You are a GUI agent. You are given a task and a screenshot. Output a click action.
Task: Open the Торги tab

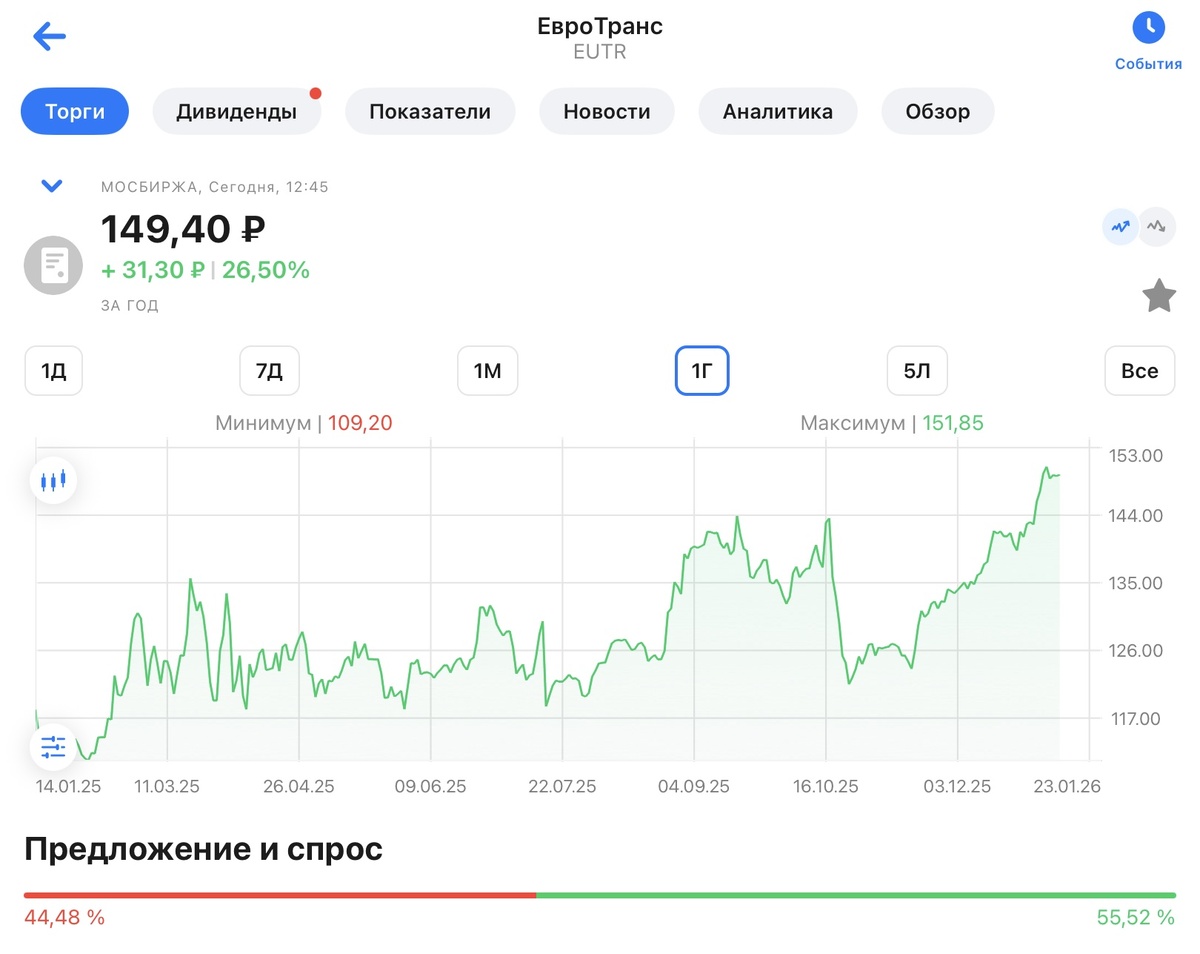click(x=75, y=111)
